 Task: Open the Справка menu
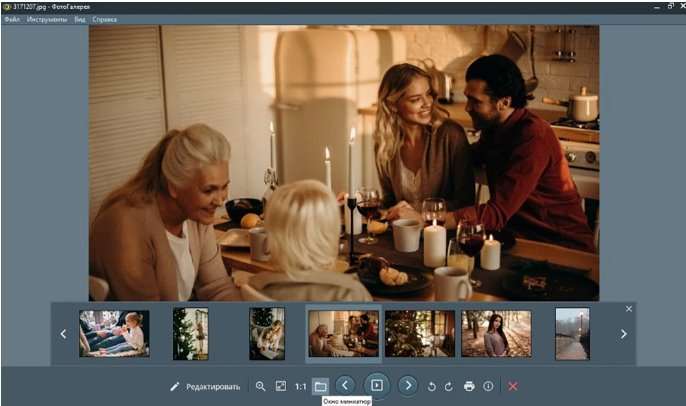click(104, 19)
